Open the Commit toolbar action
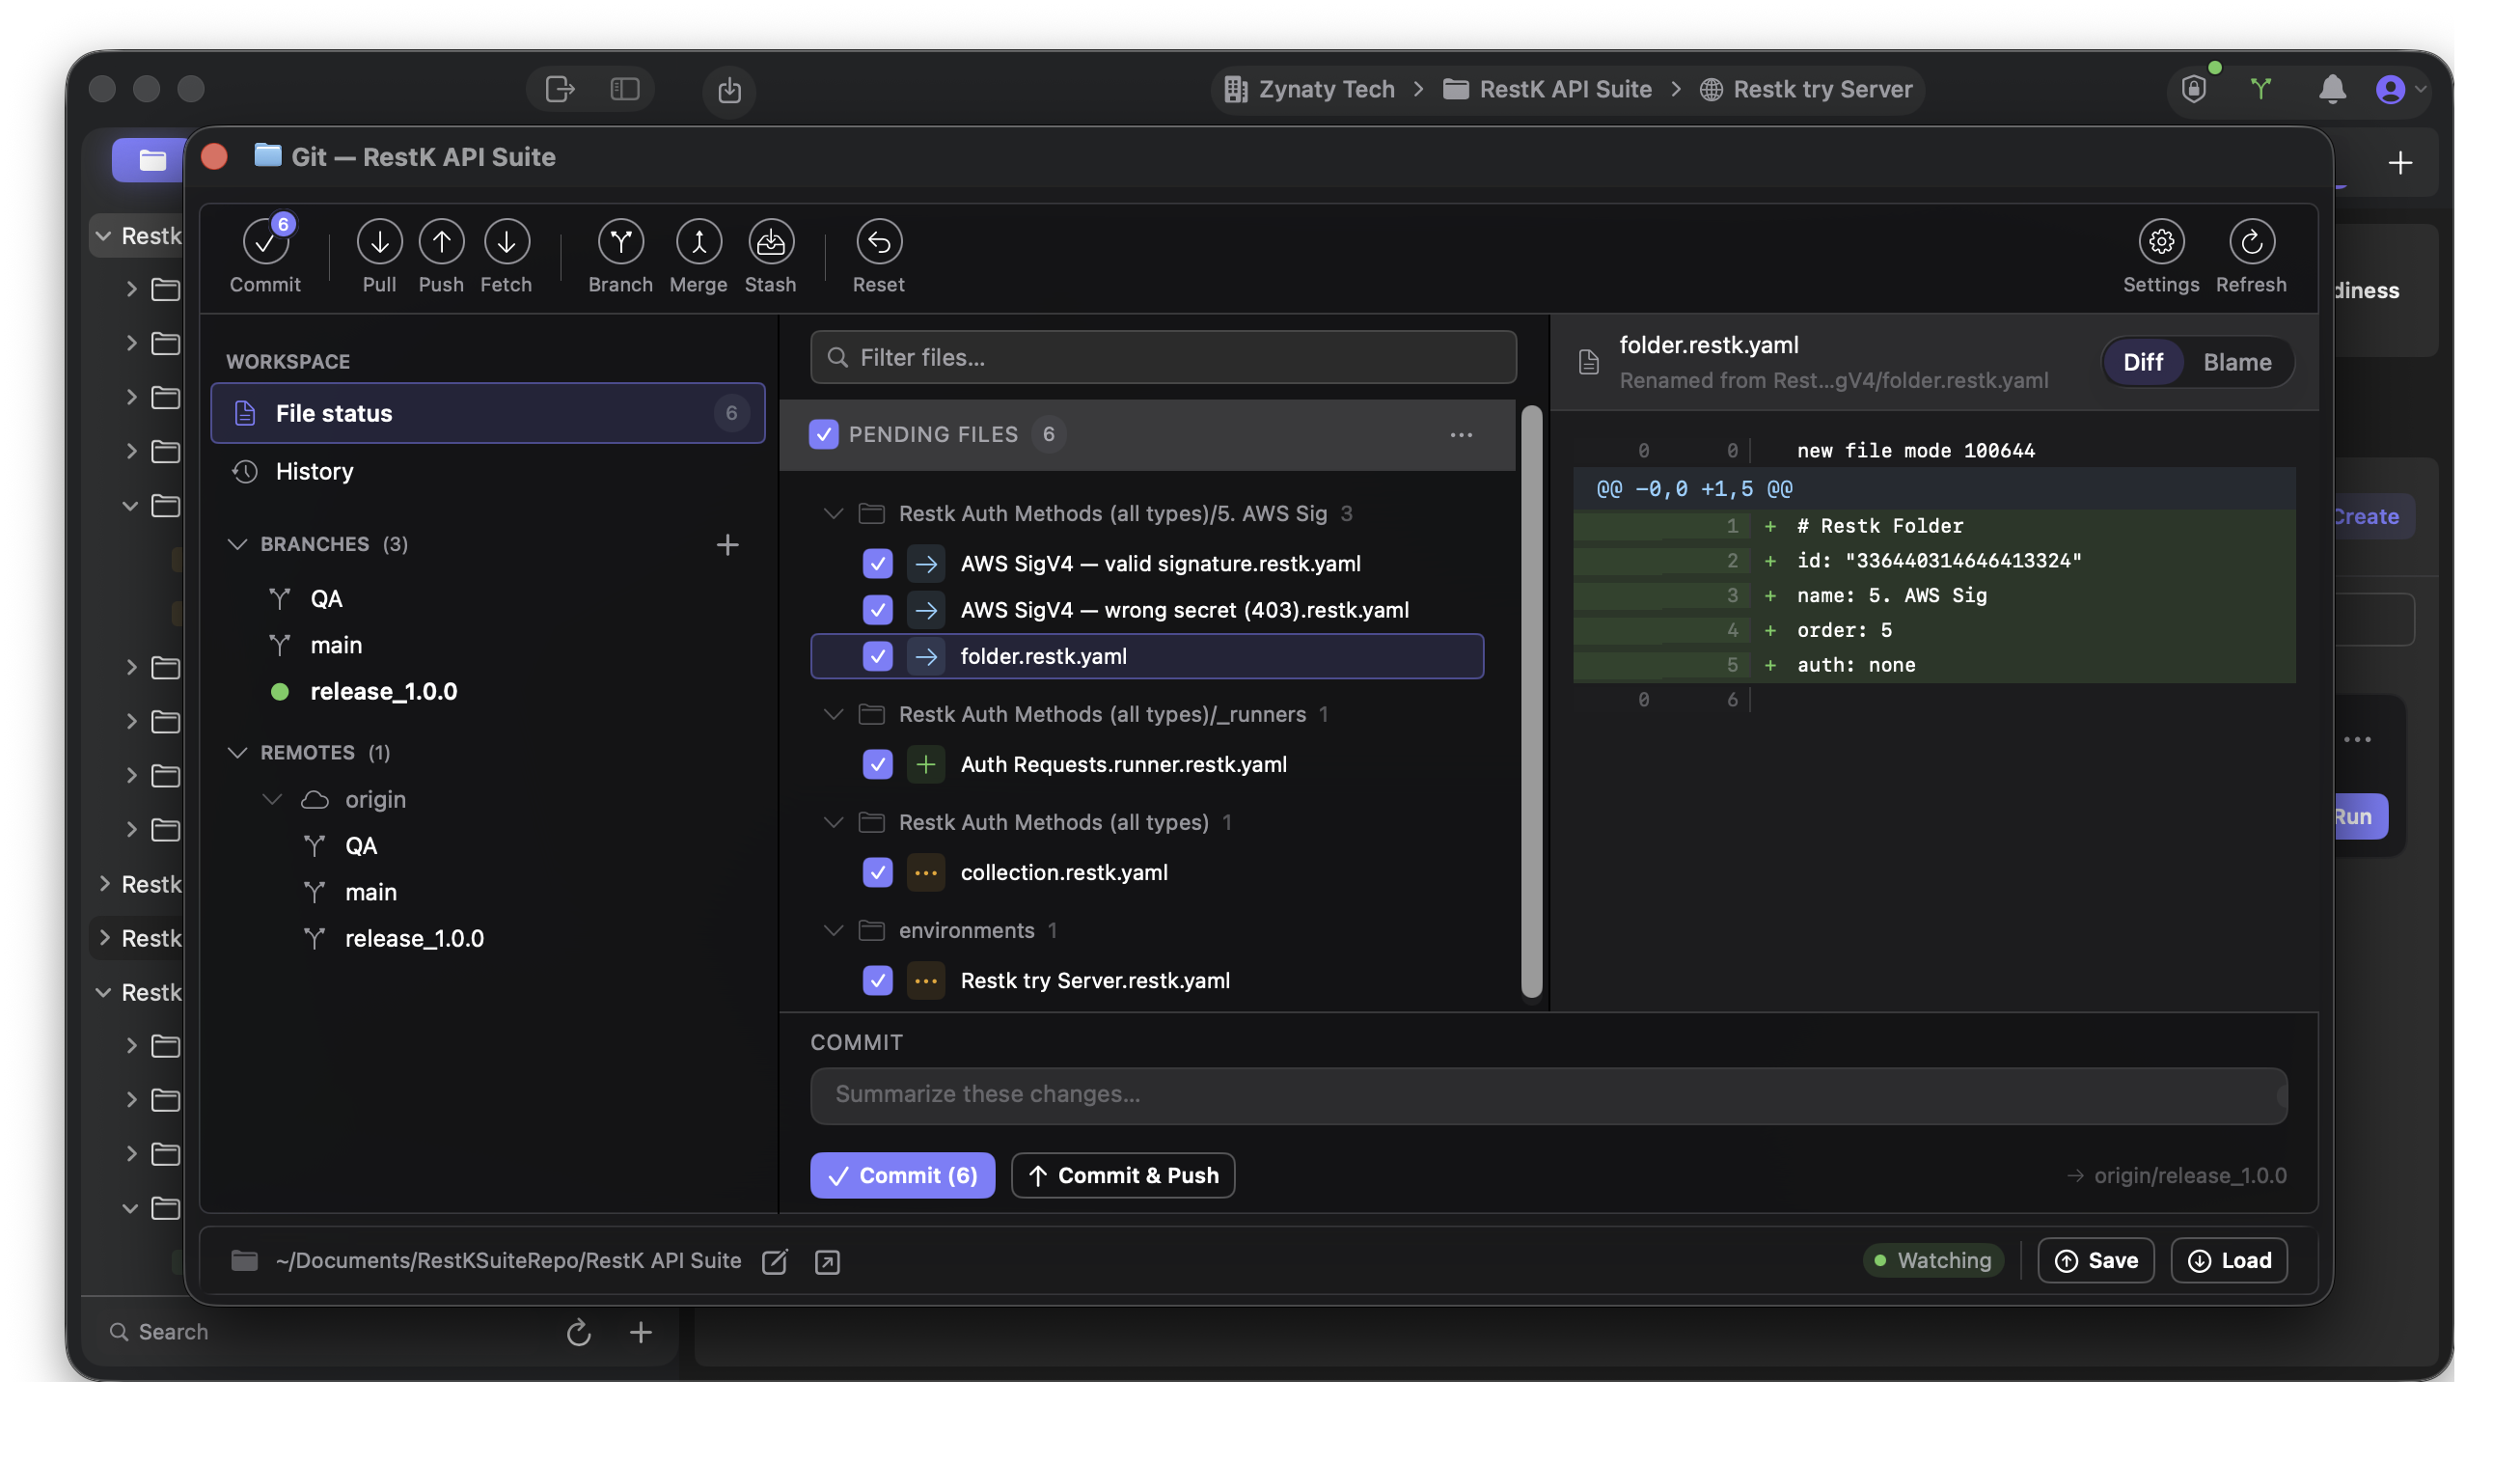This screenshot has height=1463, width=2520. [265, 257]
